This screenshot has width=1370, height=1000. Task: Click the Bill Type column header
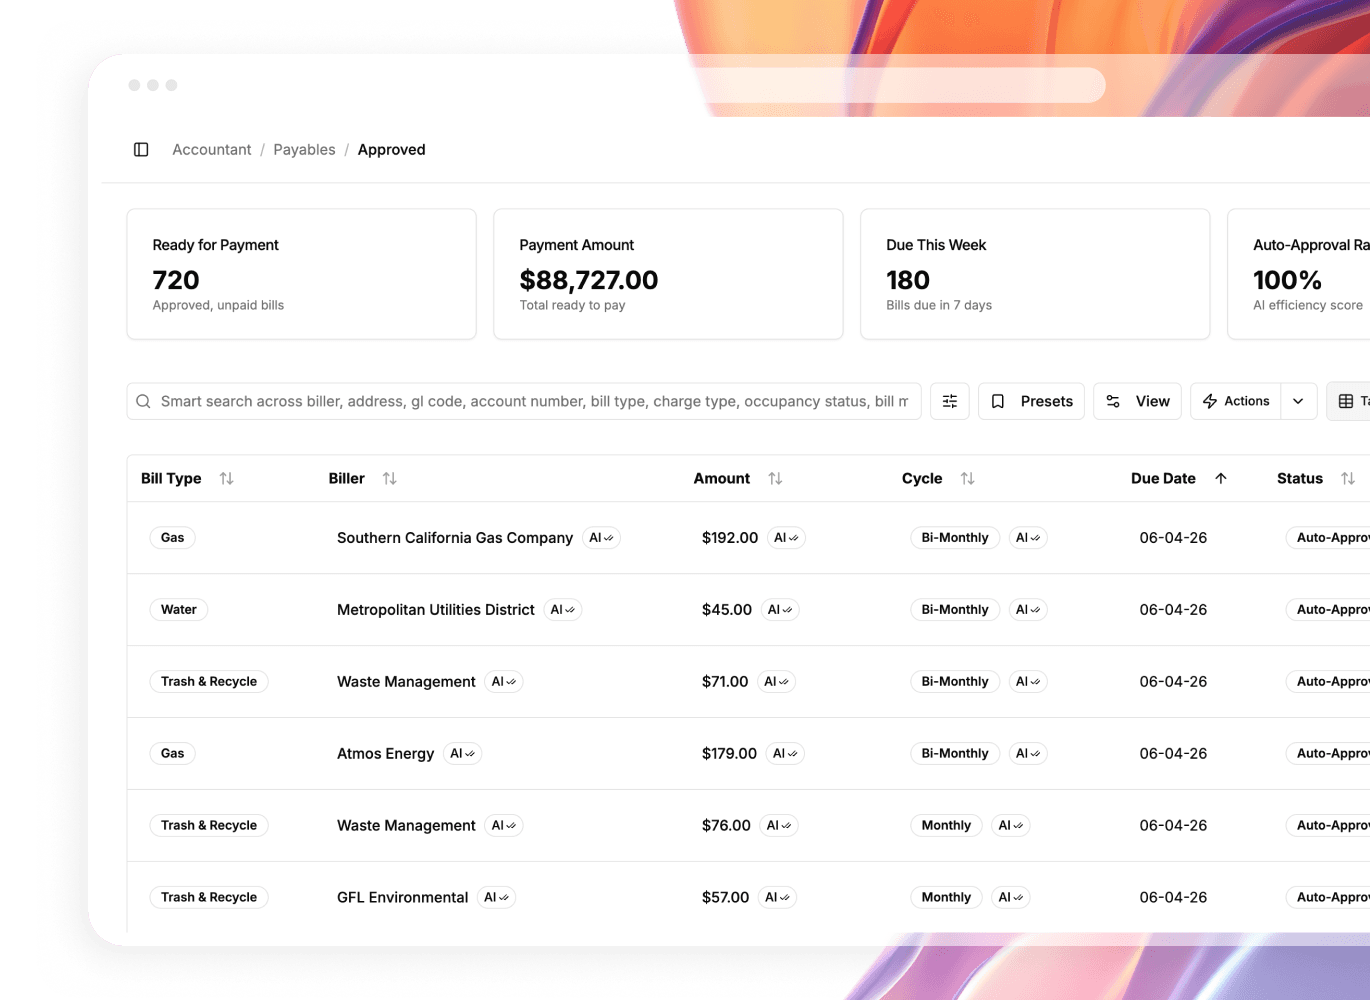[171, 479]
